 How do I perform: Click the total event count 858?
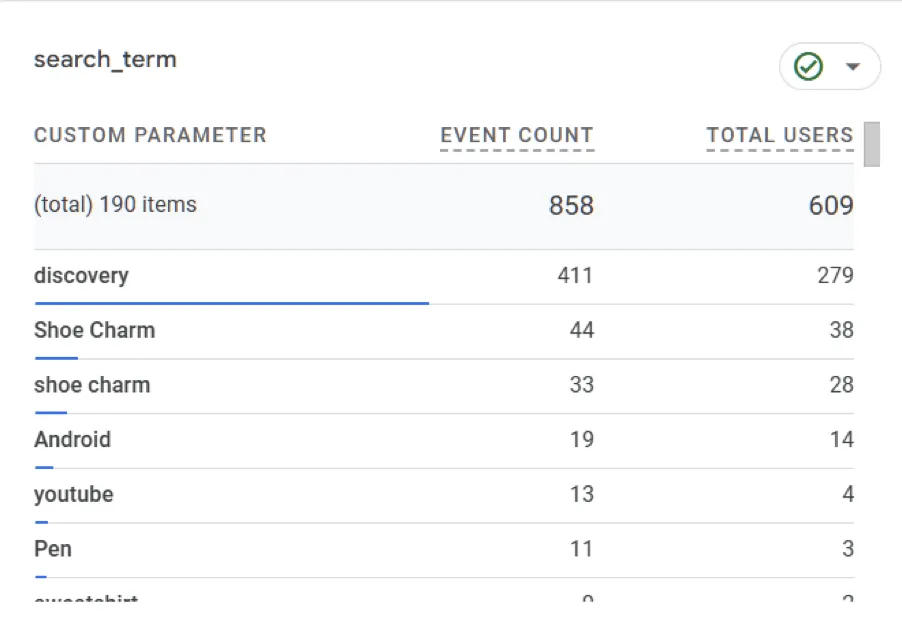pyautogui.click(x=571, y=206)
